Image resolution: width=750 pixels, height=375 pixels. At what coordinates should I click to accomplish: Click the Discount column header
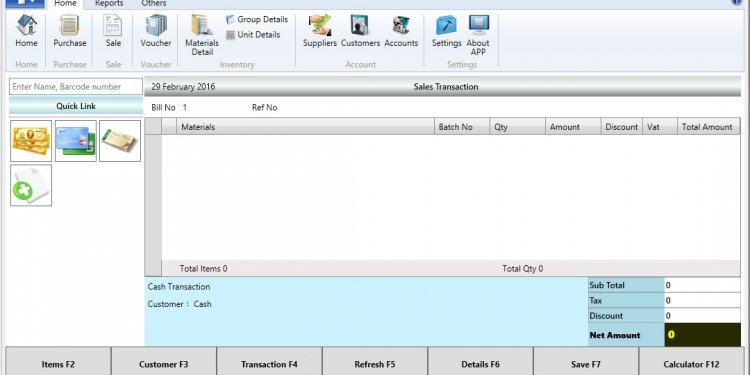(622, 127)
